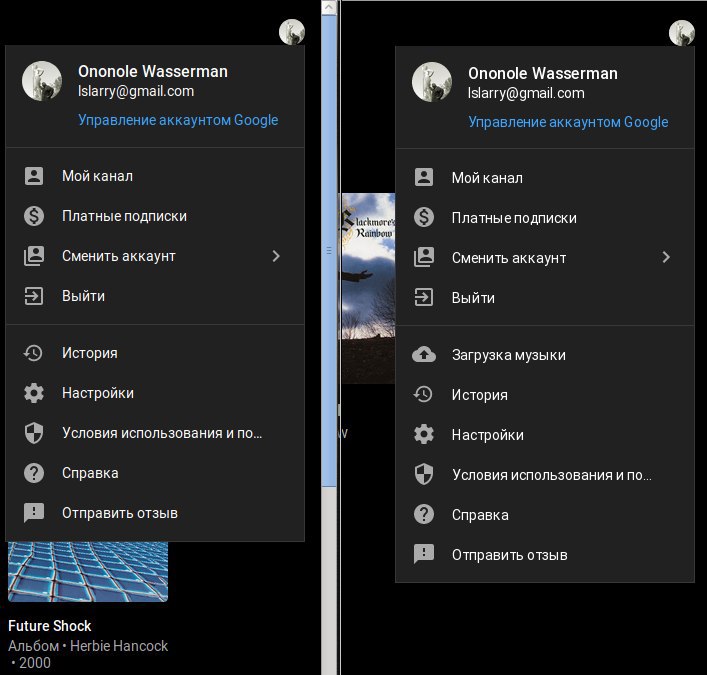Click "Платные подписки" text in right menu
This screenshot has height=675, width=707.
[x=514, y=218]
